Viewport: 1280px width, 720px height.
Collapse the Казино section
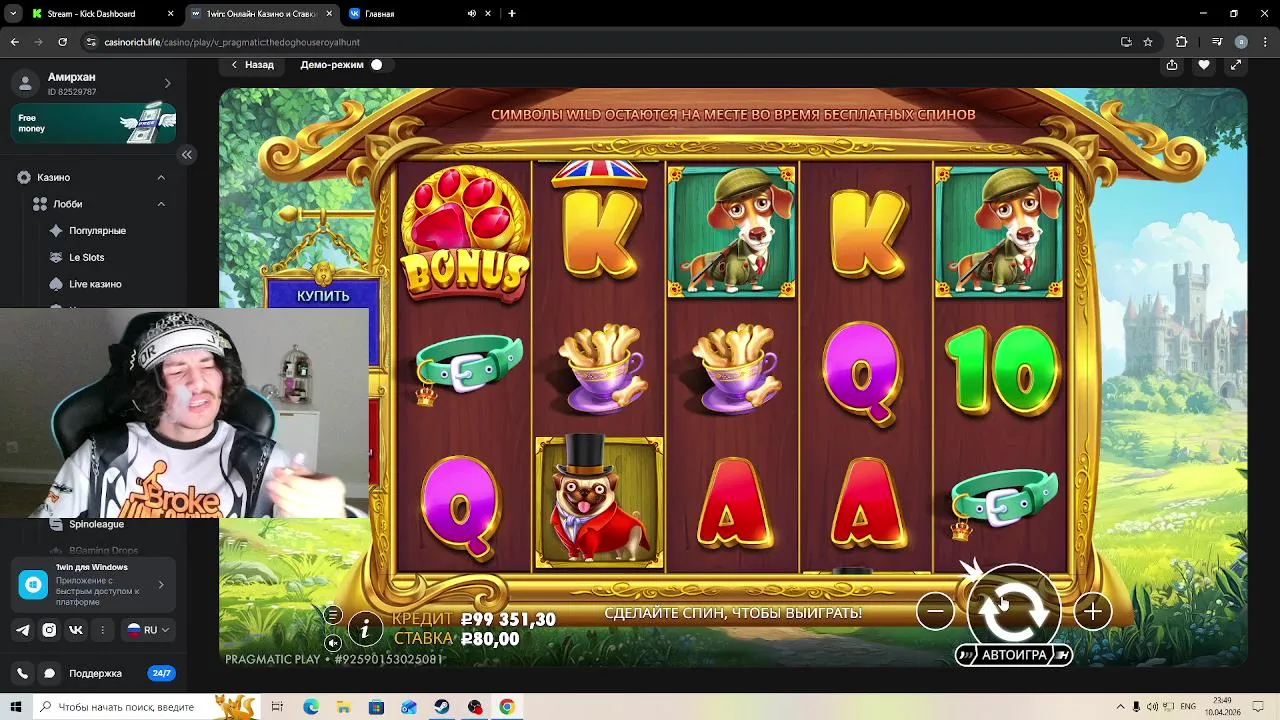[x=161, y=177]
